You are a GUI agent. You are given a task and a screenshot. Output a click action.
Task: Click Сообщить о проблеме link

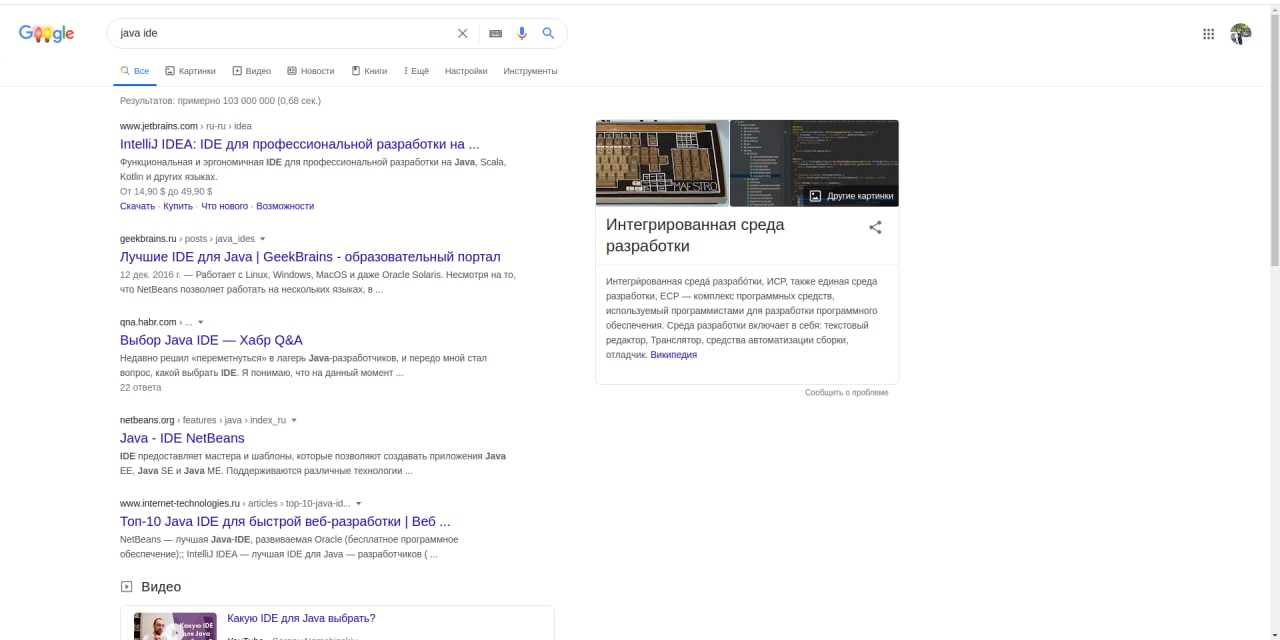point(846,392)
